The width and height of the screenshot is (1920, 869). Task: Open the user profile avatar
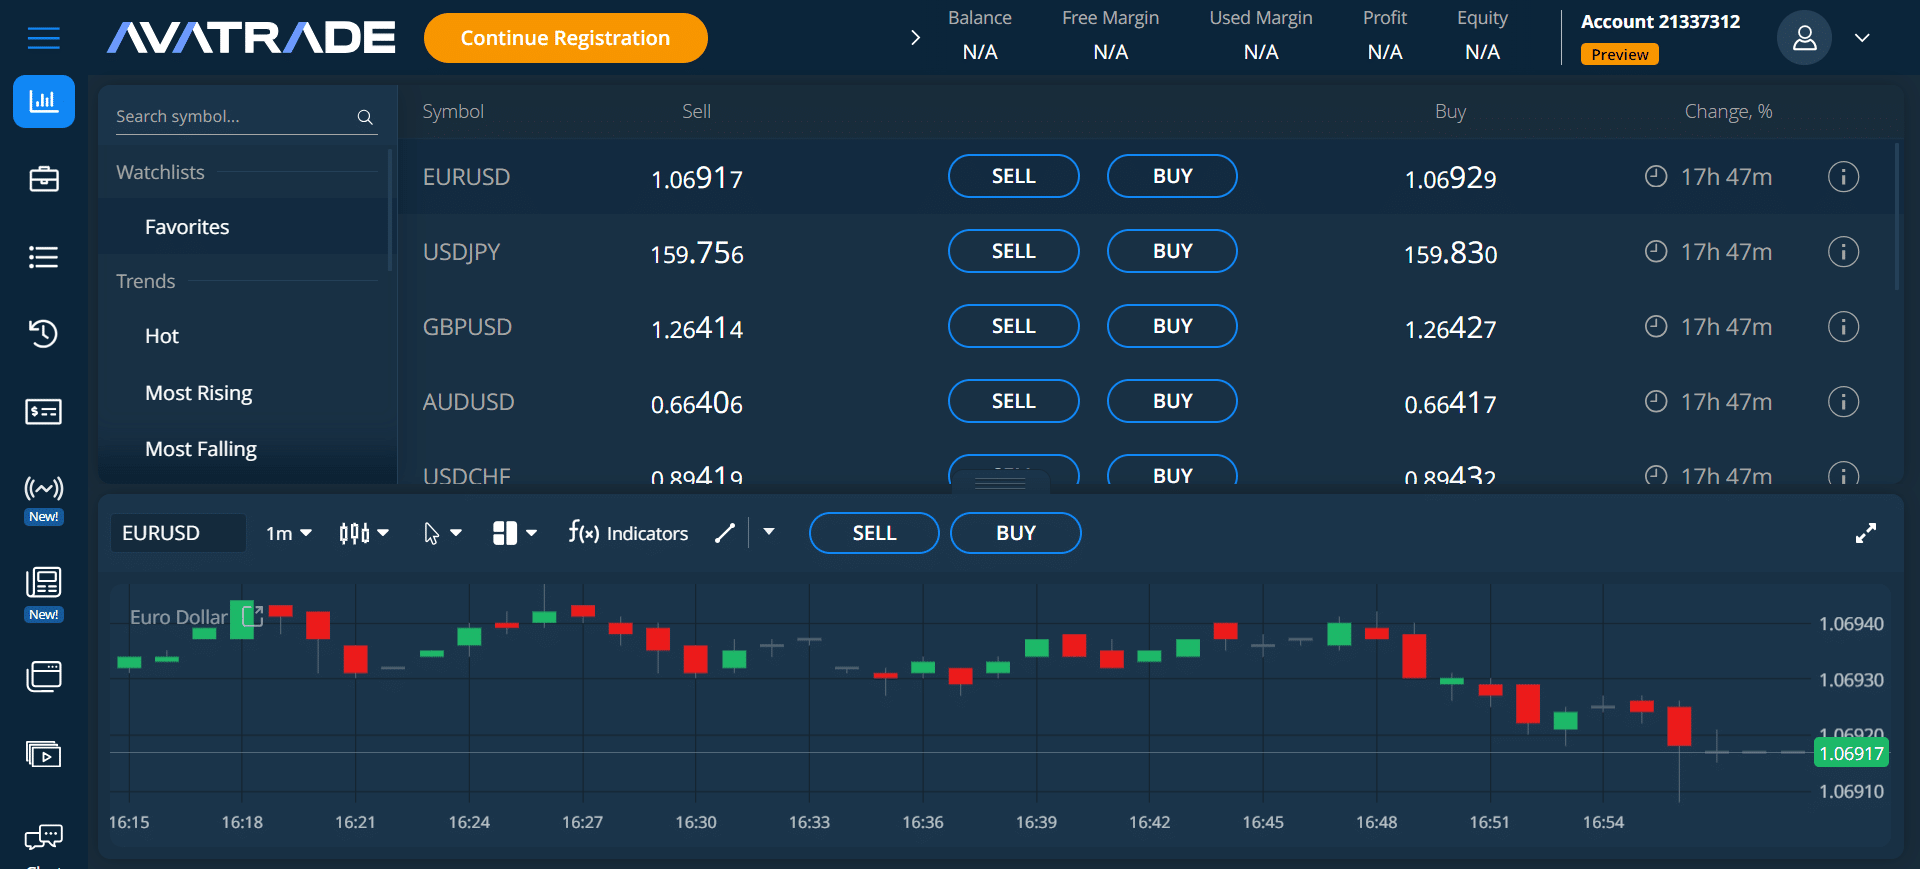coord(1804,38)
